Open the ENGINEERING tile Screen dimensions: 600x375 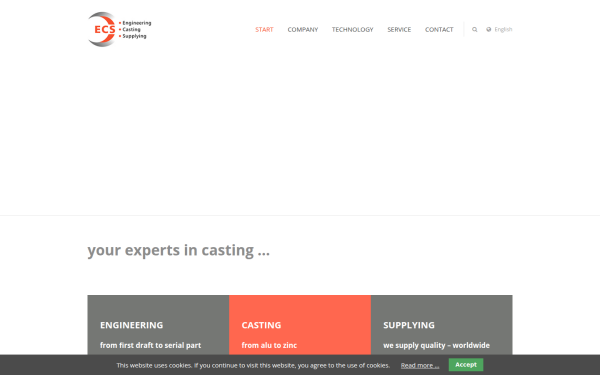(x=158, y=325)
